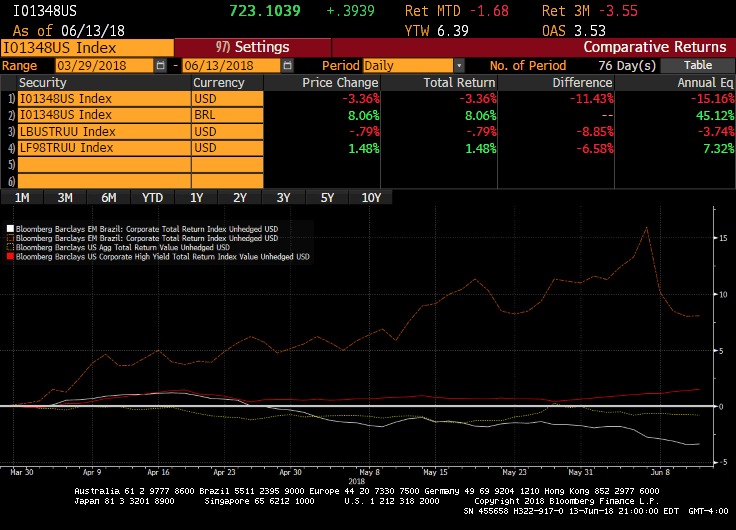The width and height of the screenshot is (736, 530).
Task: Expand the Period Daily dropdown arrow
Action: click(x=460, y=66)
